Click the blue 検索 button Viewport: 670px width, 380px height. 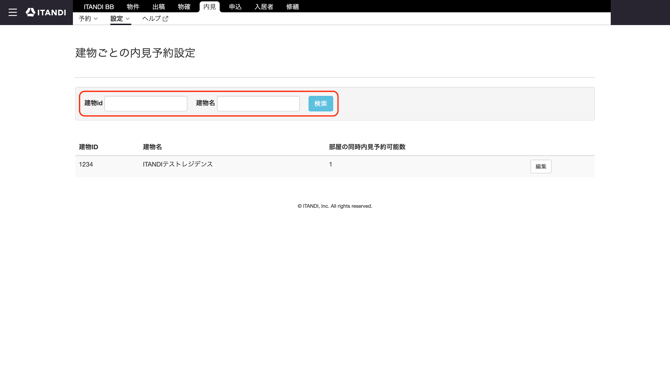[320, 103]
